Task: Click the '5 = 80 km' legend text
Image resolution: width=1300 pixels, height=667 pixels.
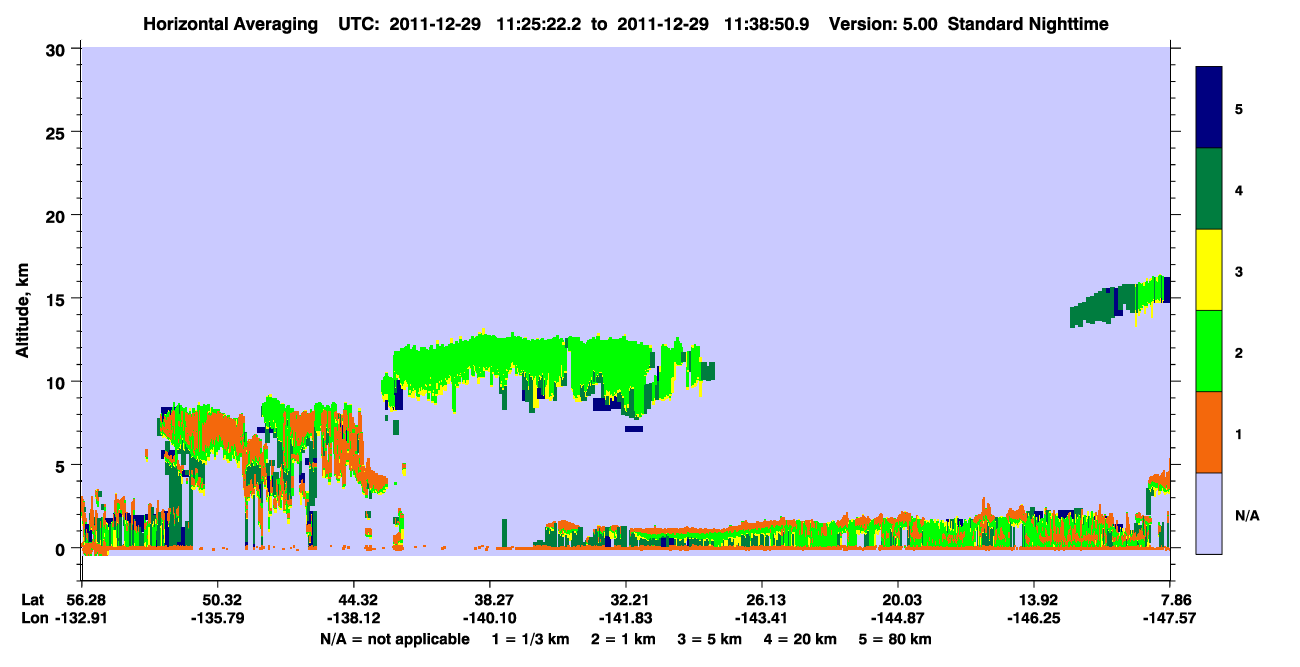Action: [895, 639]
